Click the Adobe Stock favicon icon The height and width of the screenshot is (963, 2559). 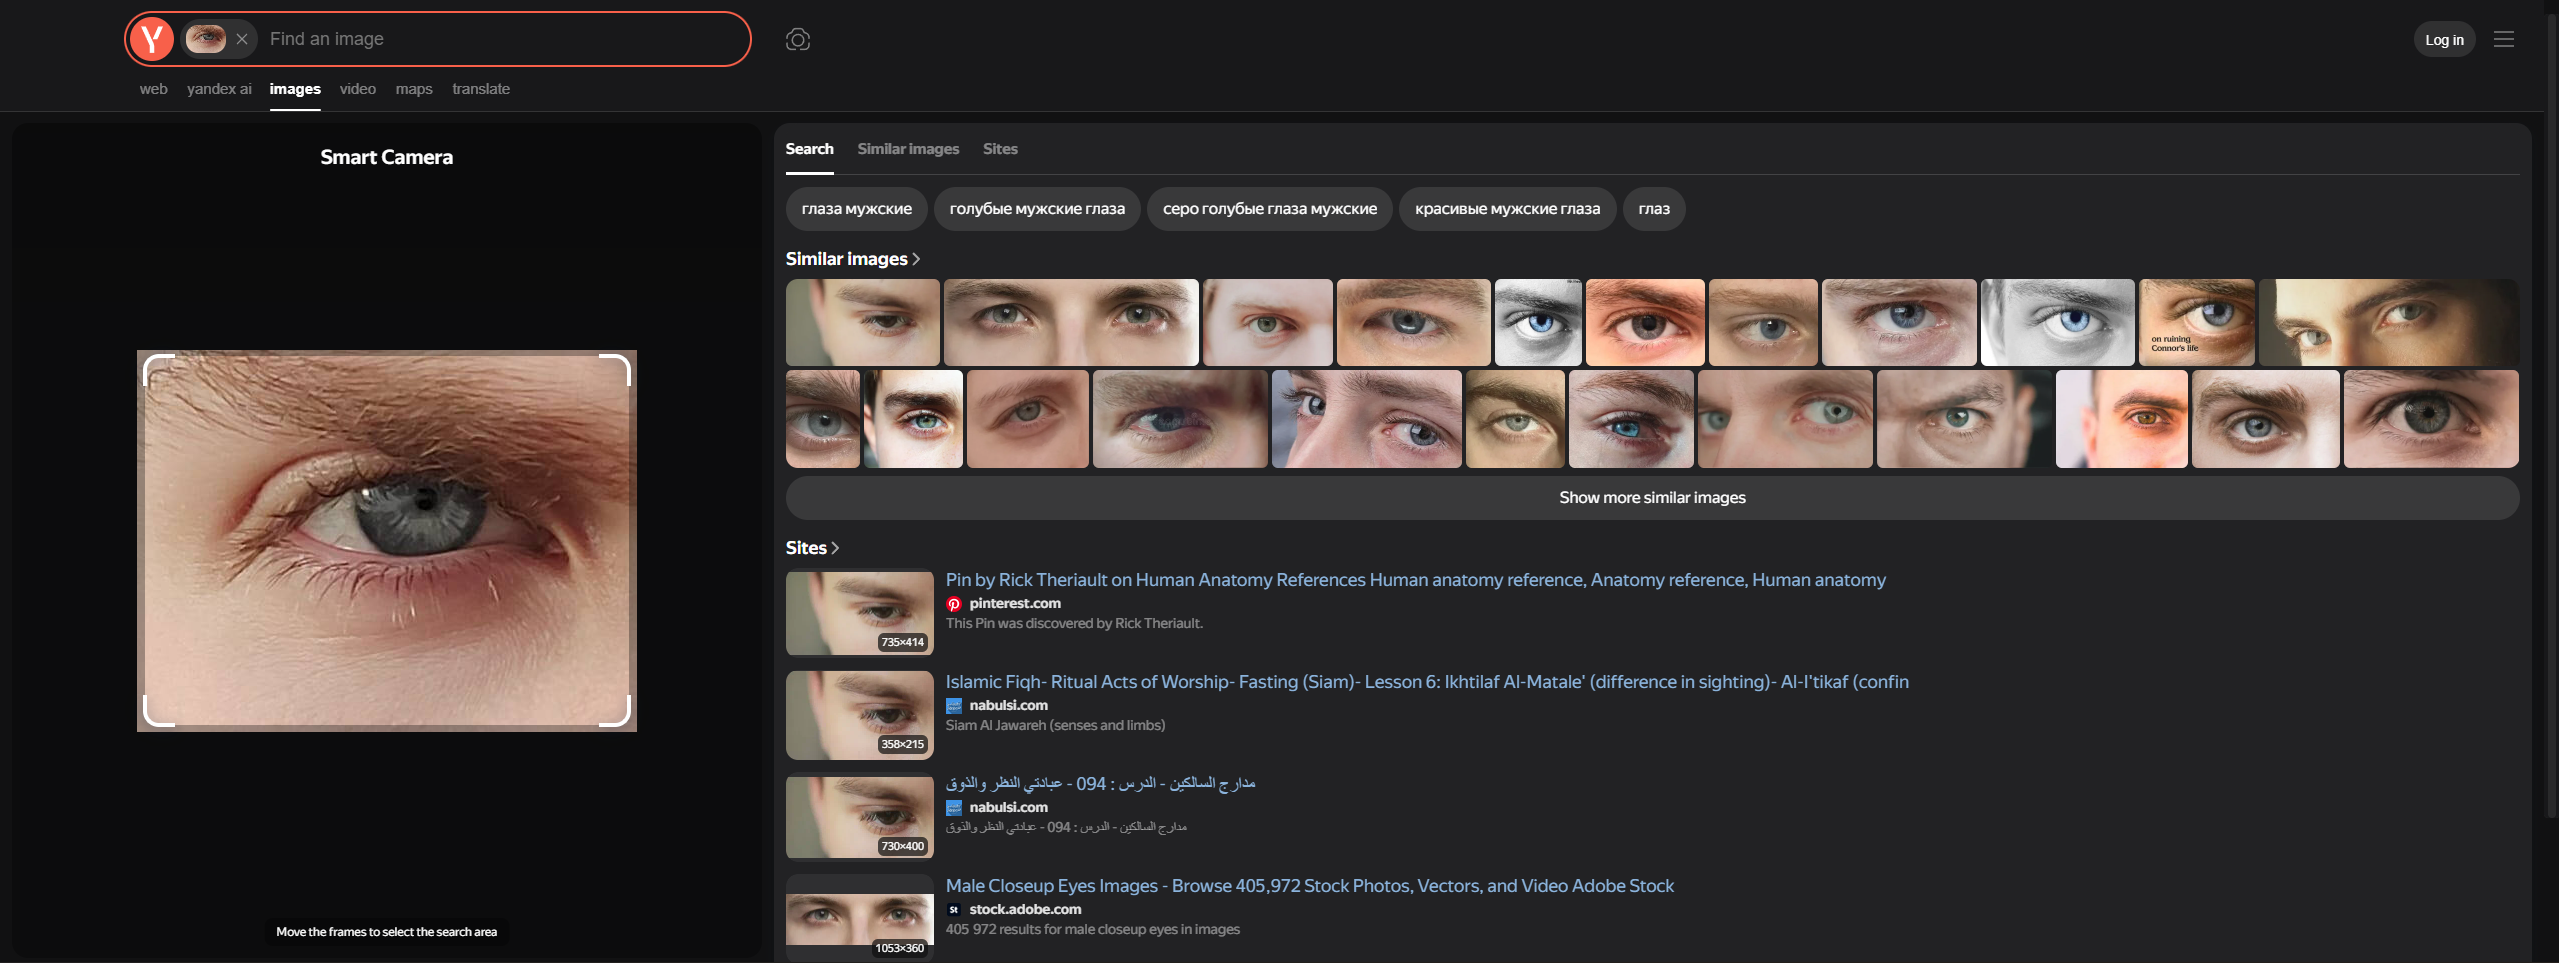point(954,910)
